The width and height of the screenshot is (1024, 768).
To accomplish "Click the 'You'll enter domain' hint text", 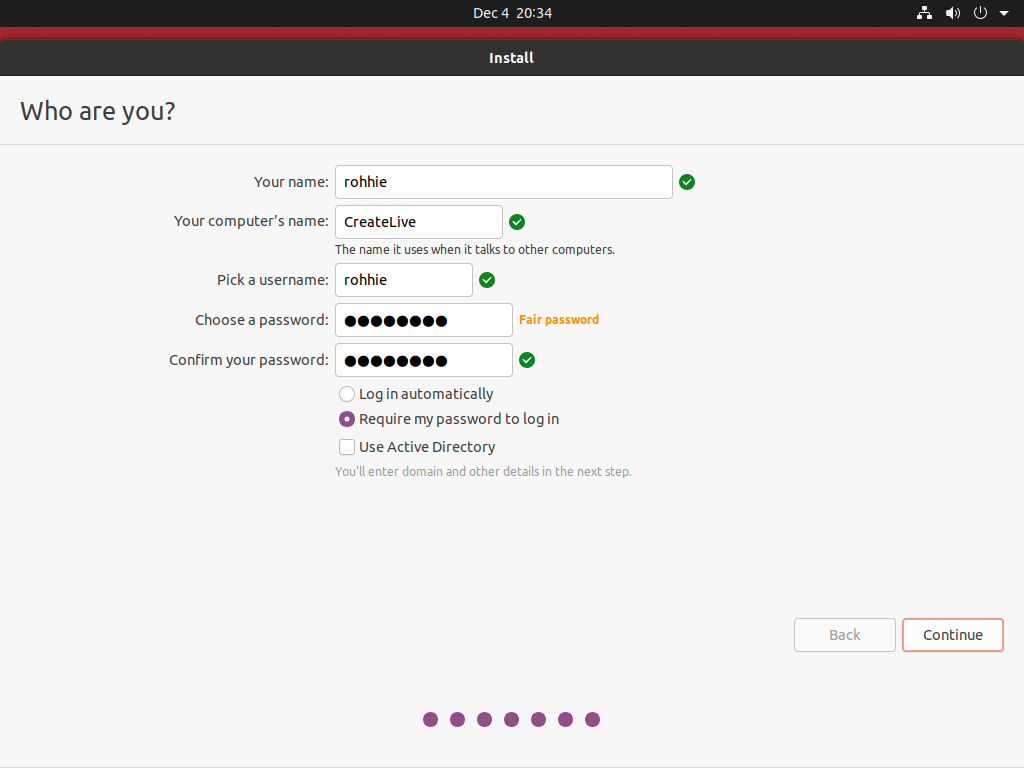I will pyautogui.click(x=483, y=472).
